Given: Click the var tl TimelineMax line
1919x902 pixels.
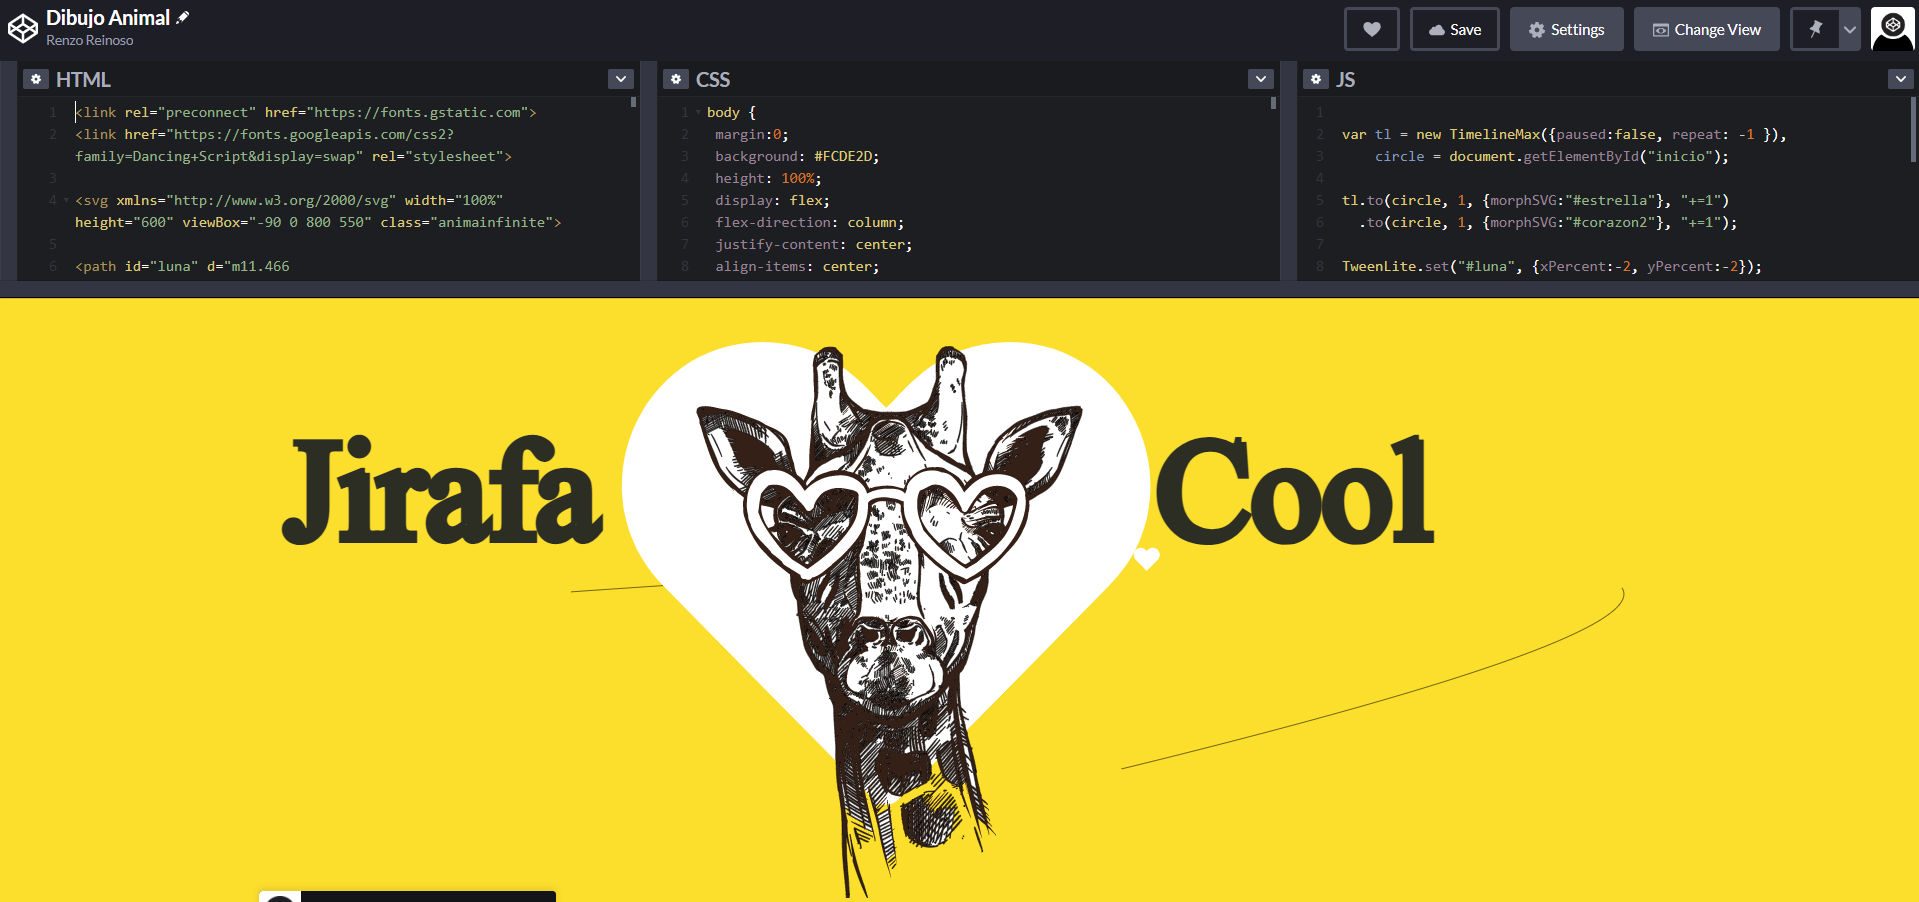Looking at the screenshot, I should click(1564, 134).
